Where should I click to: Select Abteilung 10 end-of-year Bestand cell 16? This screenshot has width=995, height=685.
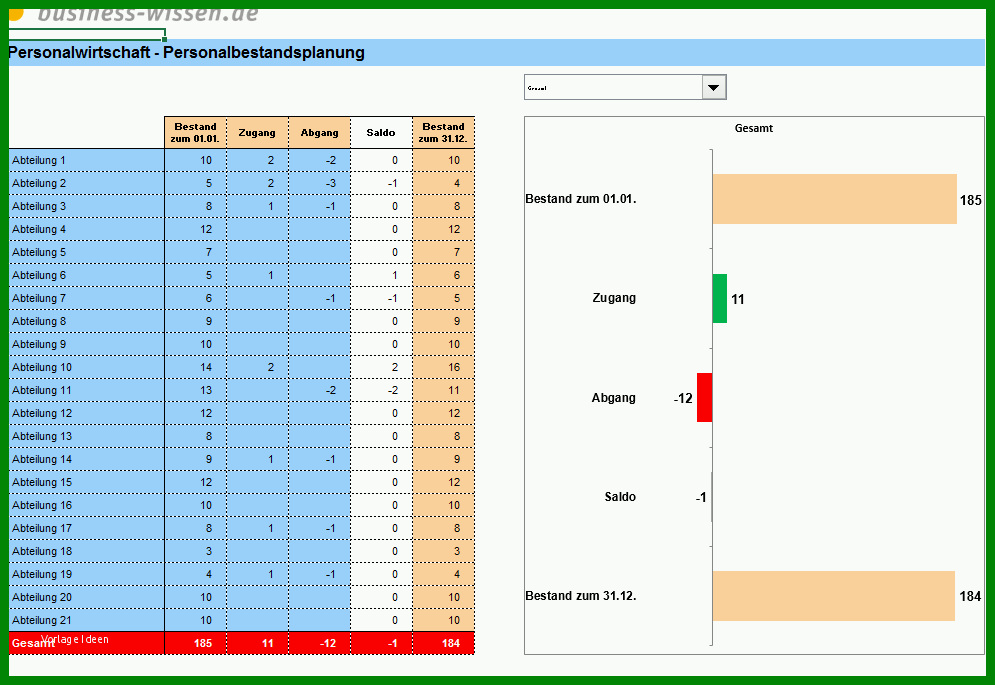pyautogui.click(x=444, y=368)
